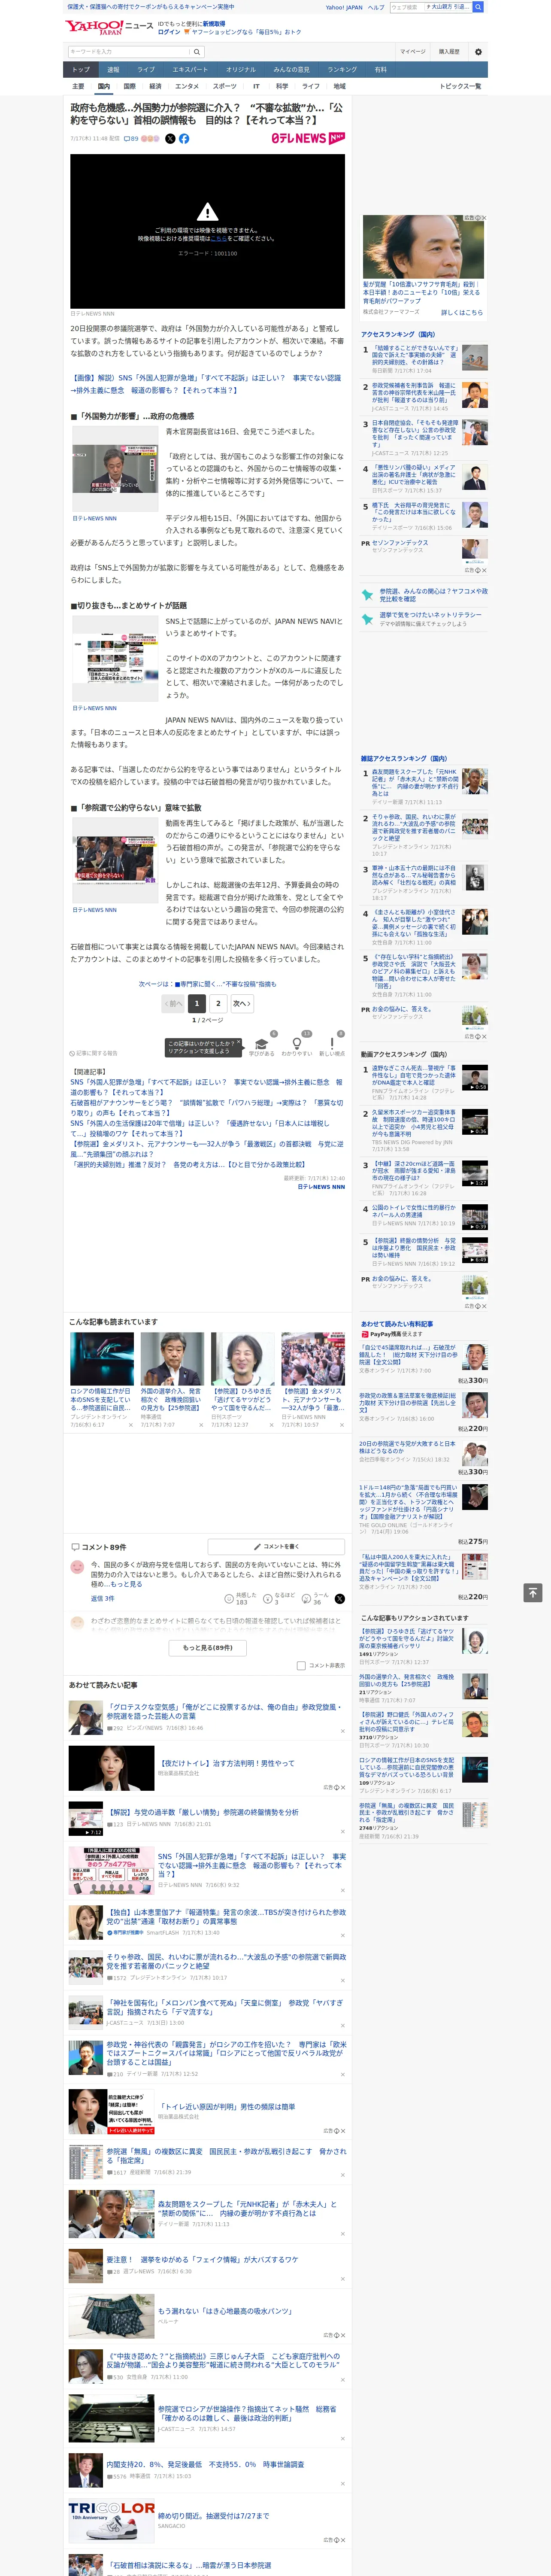Select the トップ tab

pyautogui.click(x=82, y=69)
